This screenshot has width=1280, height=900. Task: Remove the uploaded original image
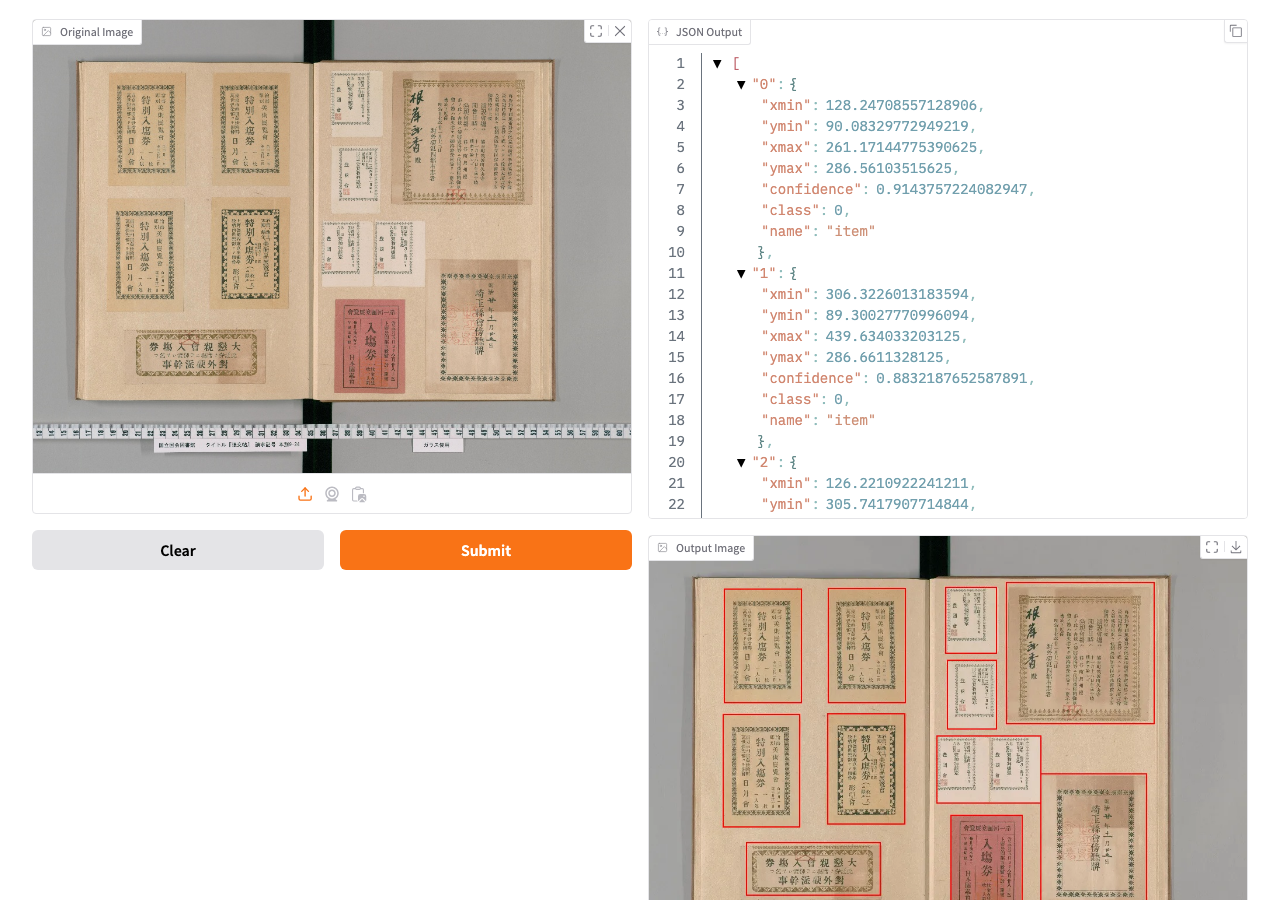620,31
